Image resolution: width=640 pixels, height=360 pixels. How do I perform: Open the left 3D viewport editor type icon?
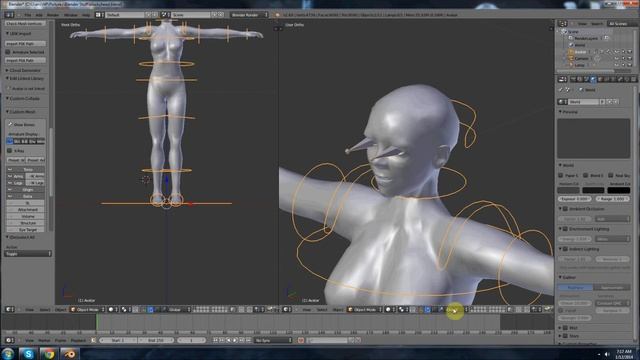(x=8, y=309)
